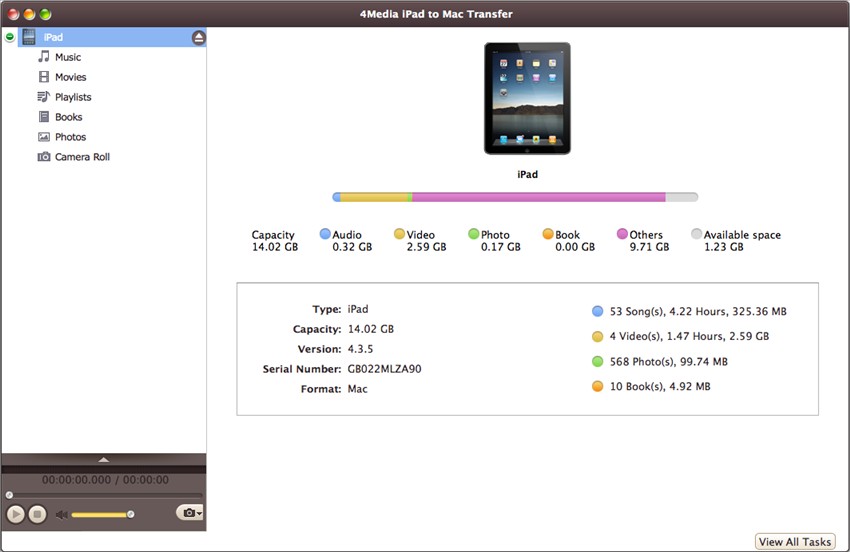Click the orange Book legend dot

548,234
